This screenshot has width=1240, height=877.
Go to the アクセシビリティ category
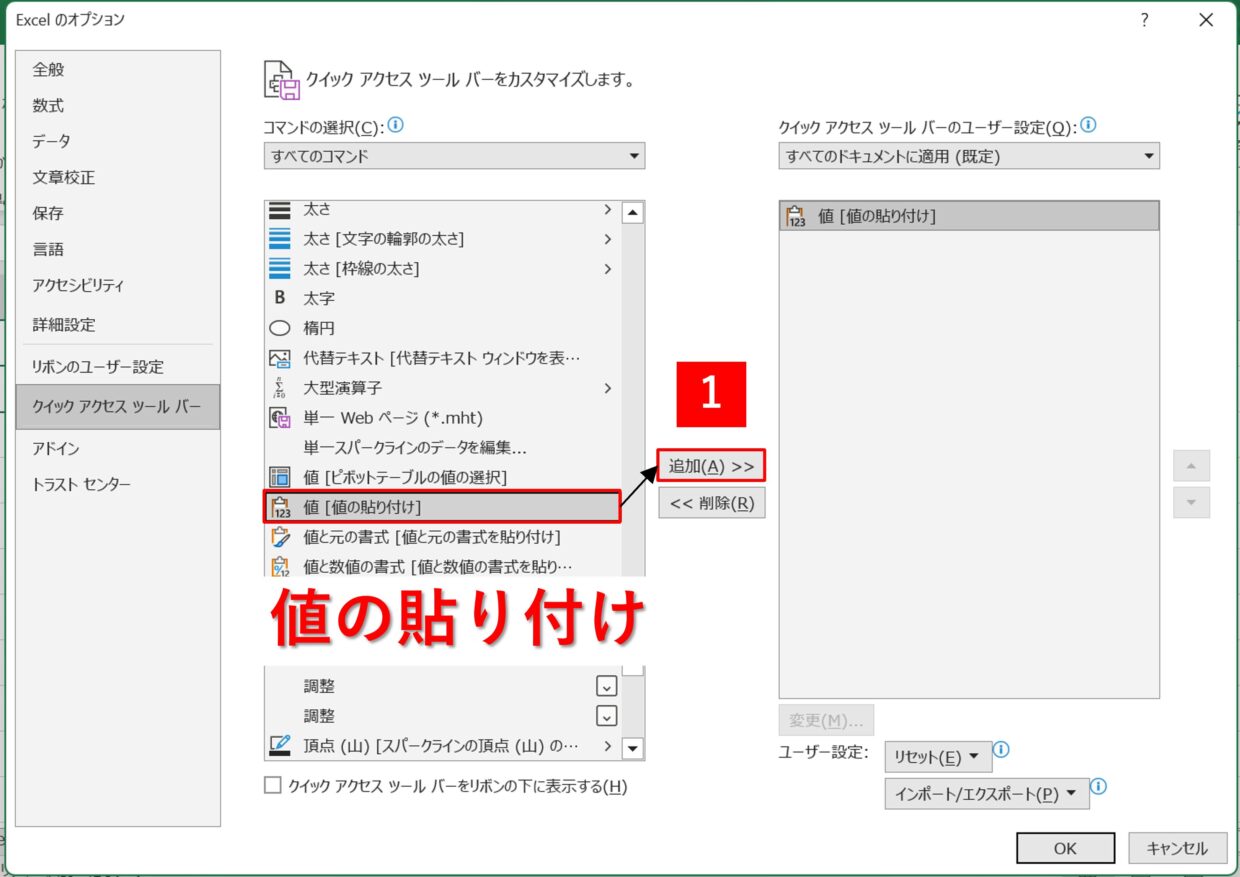tap(118, 285)
